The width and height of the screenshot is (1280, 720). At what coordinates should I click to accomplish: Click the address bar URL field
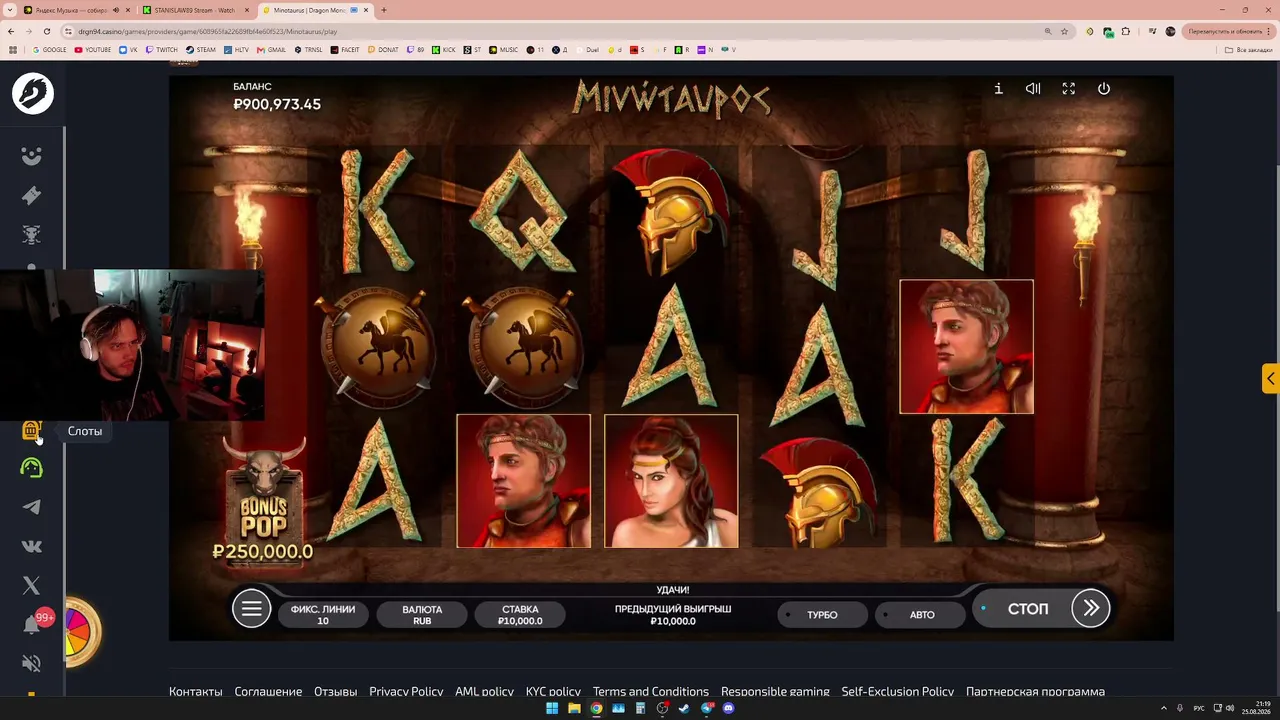click(550, 31)
